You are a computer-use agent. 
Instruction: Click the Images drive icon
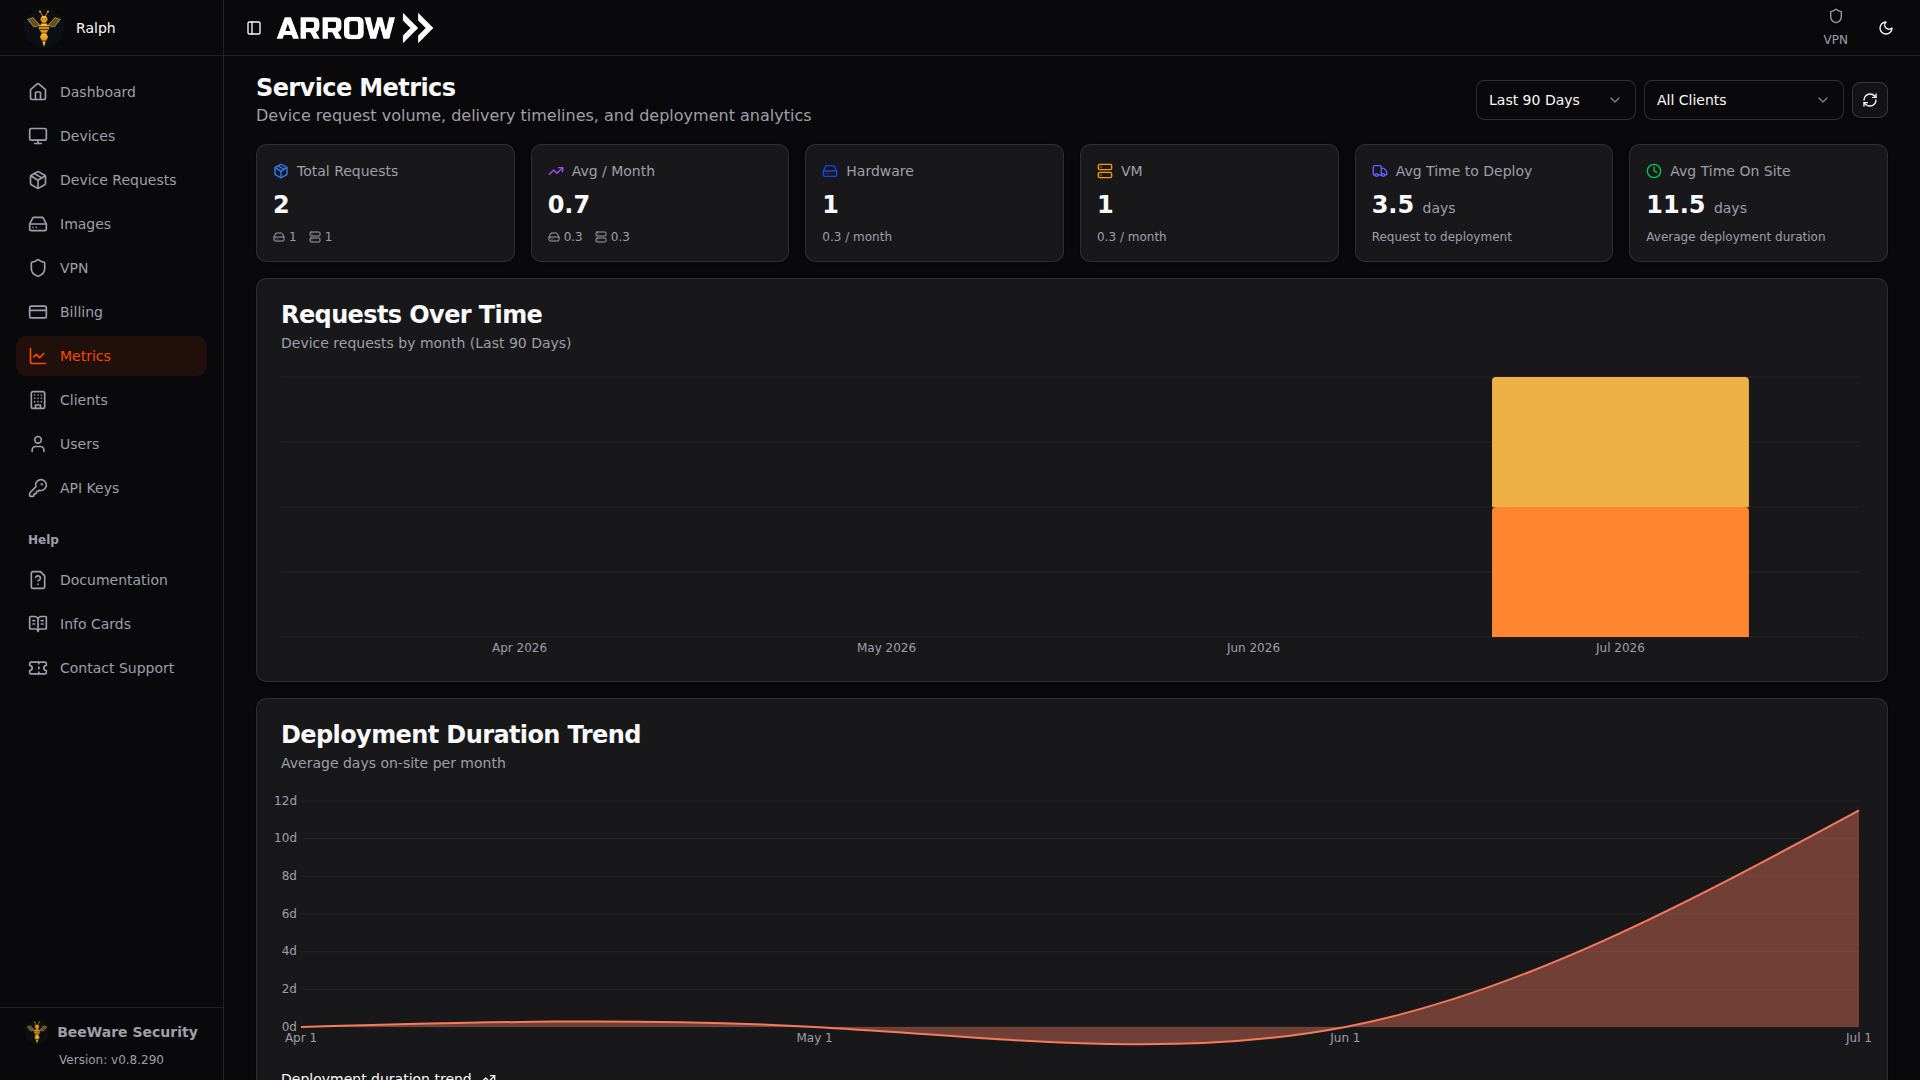click(x=38, y=224)
